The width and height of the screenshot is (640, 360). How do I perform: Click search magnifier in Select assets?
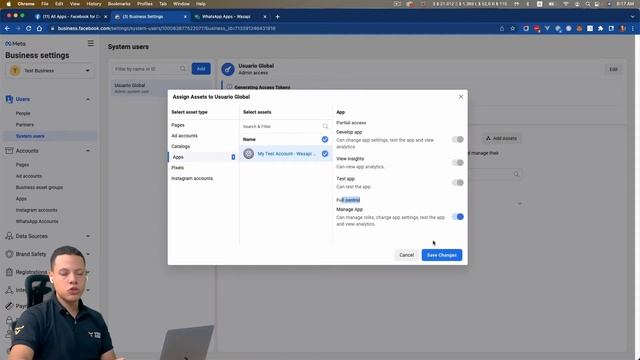[x=325, y=127]
